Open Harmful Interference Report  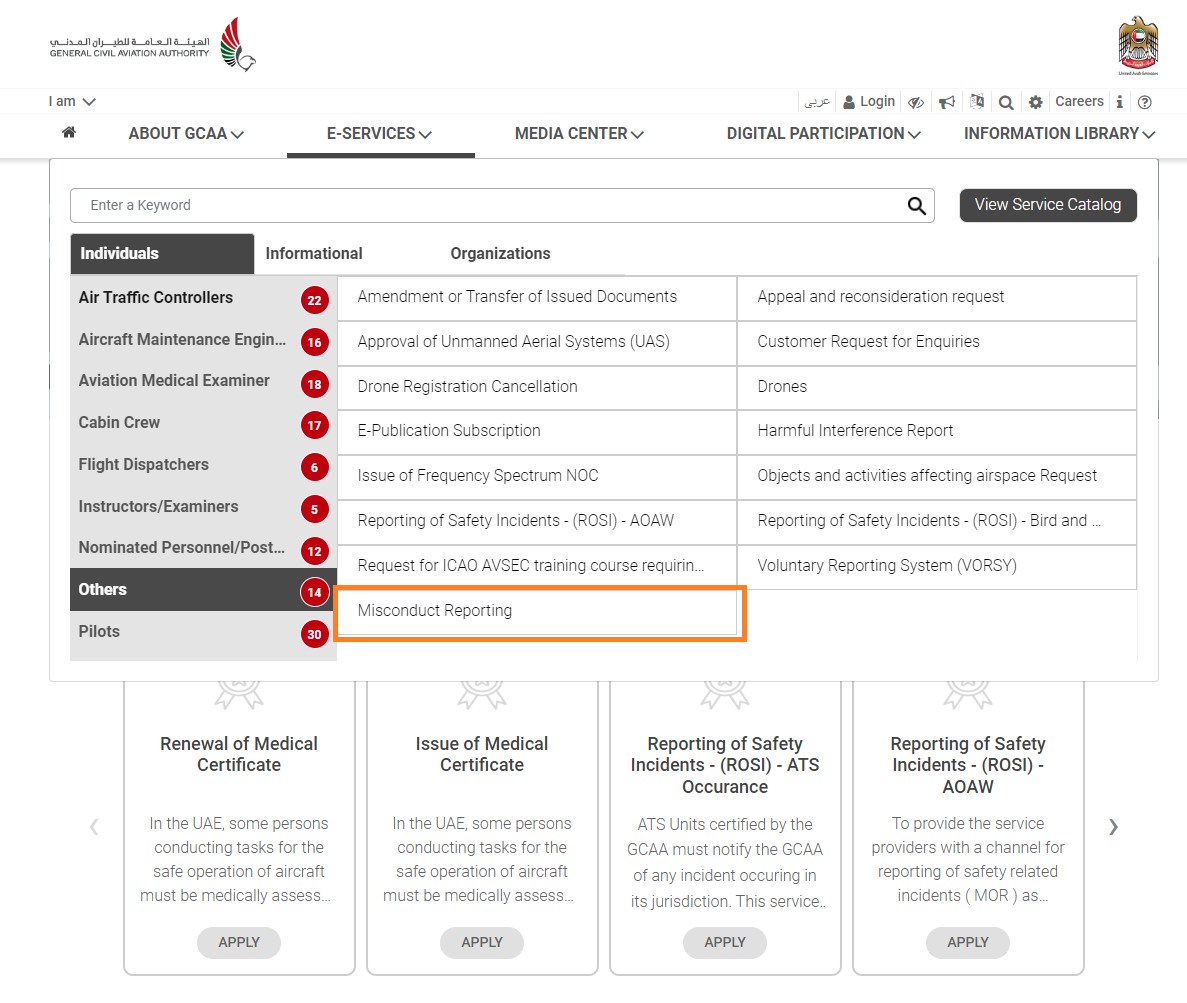[x=936, y=431]
